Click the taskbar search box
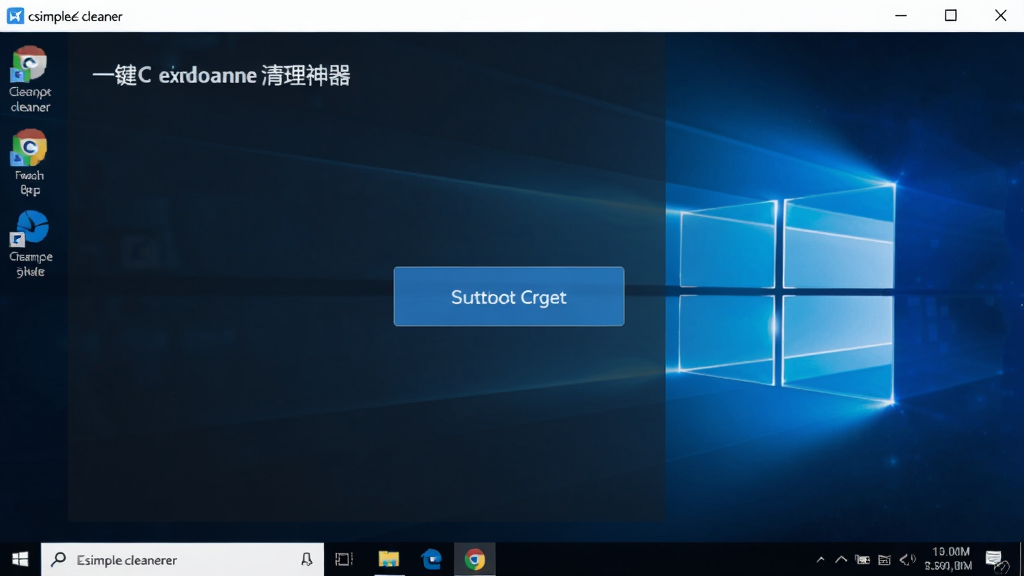The image size is (1024, 576). (182, 560)
